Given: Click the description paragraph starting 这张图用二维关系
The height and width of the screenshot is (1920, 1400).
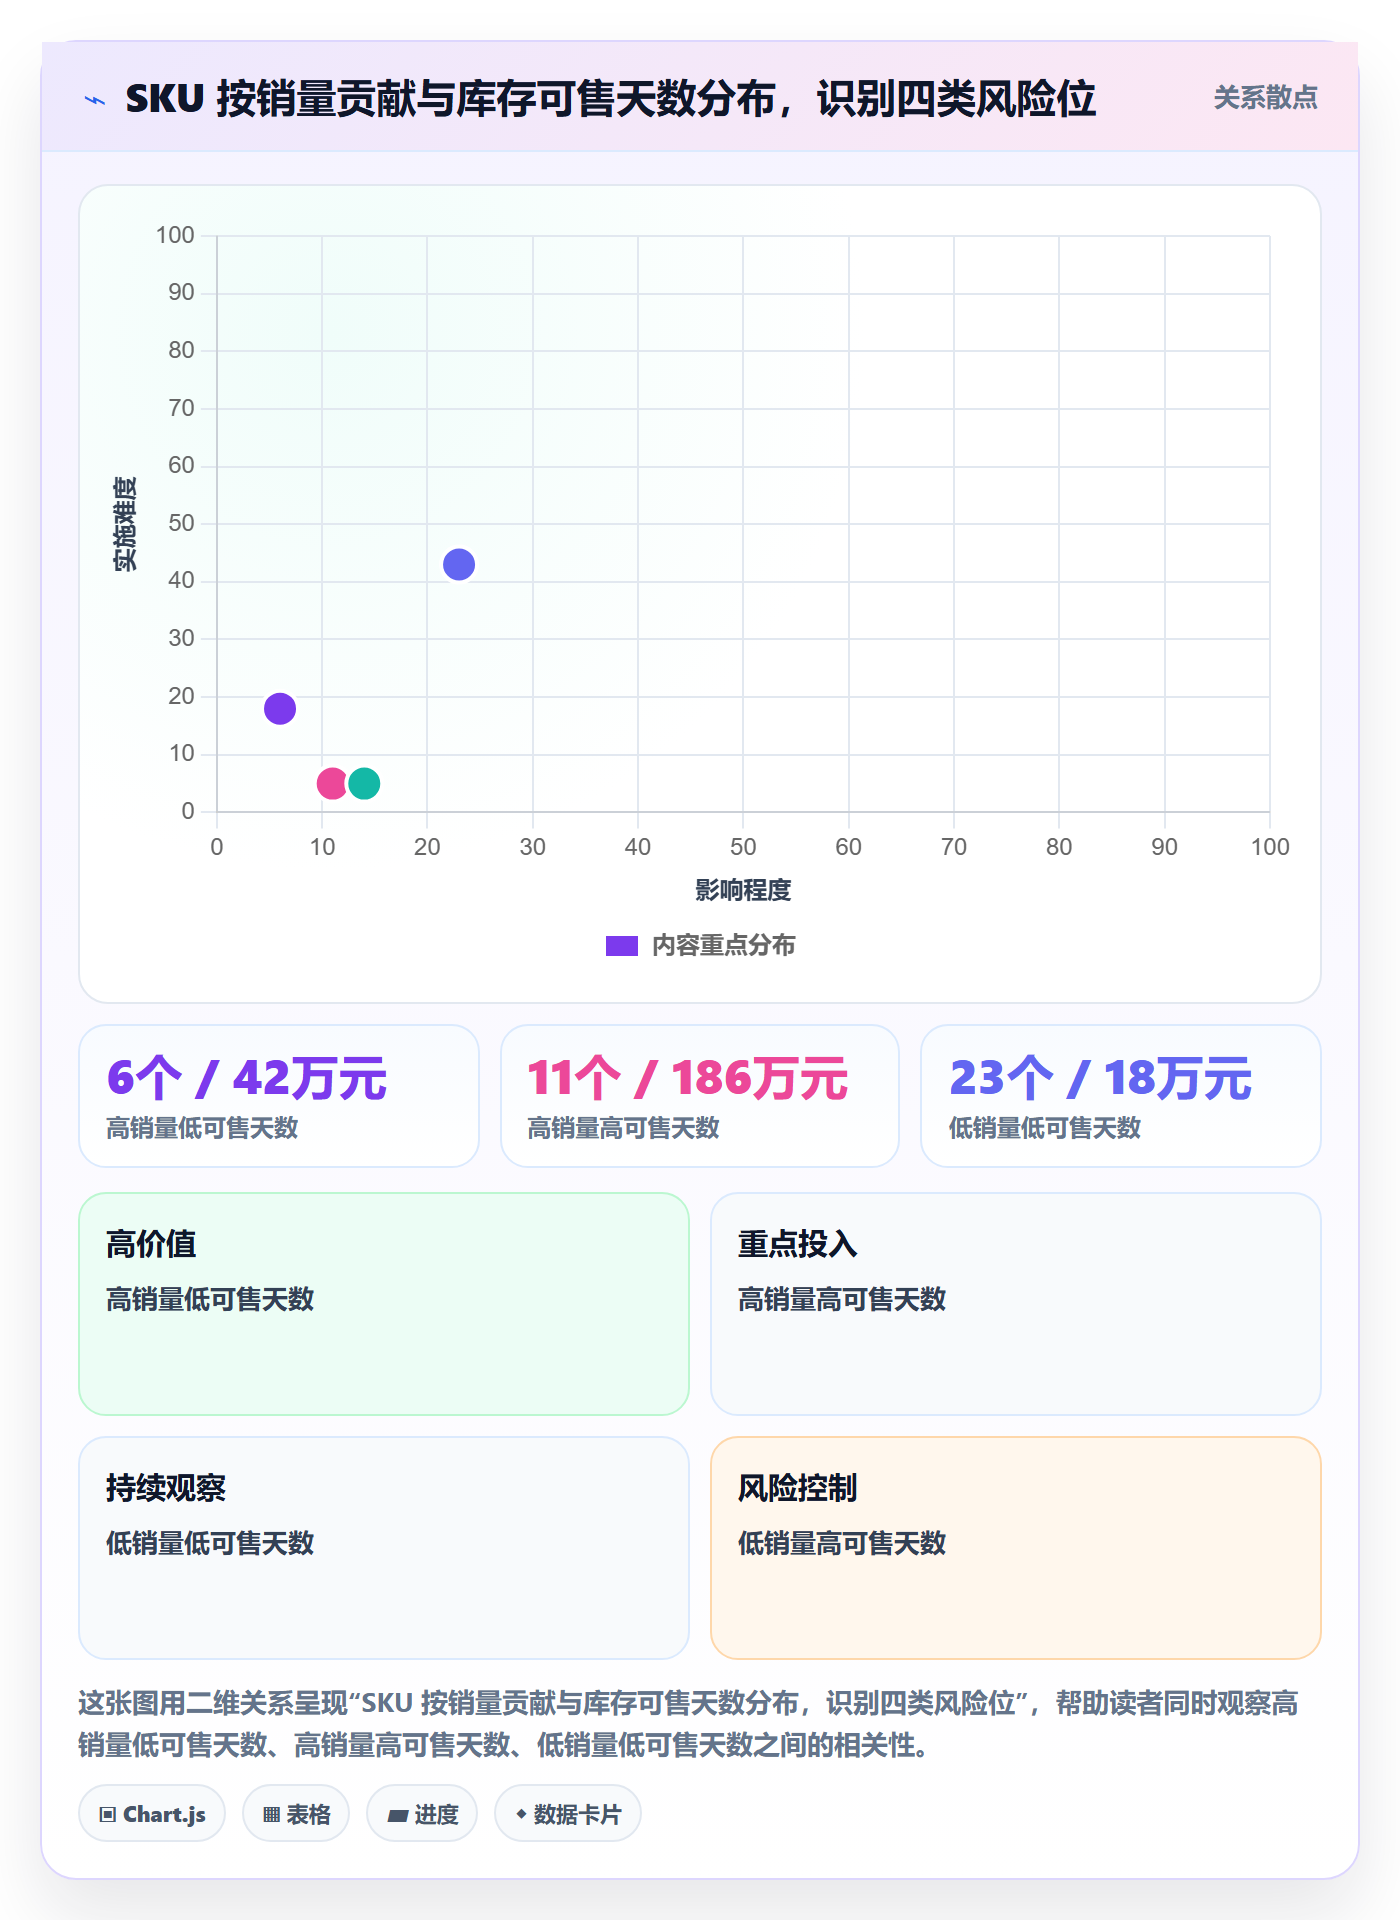Looking at the screenshot, I should (x=688, y=1724).
